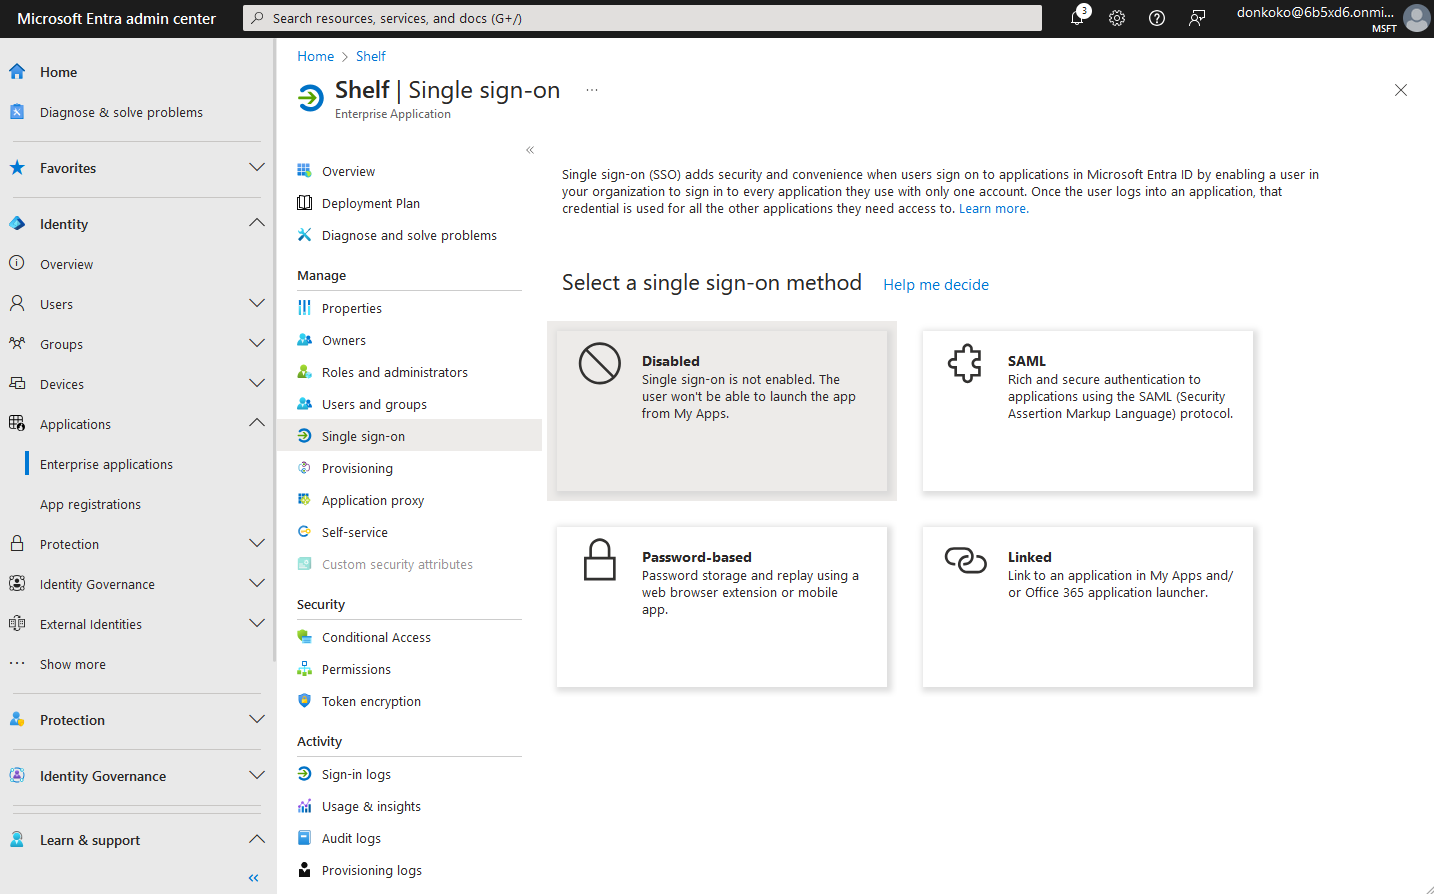This screenshot has height=894, width=1434.
Task: Select the SAML puzzle piece icon
Action: pos(965,363)
